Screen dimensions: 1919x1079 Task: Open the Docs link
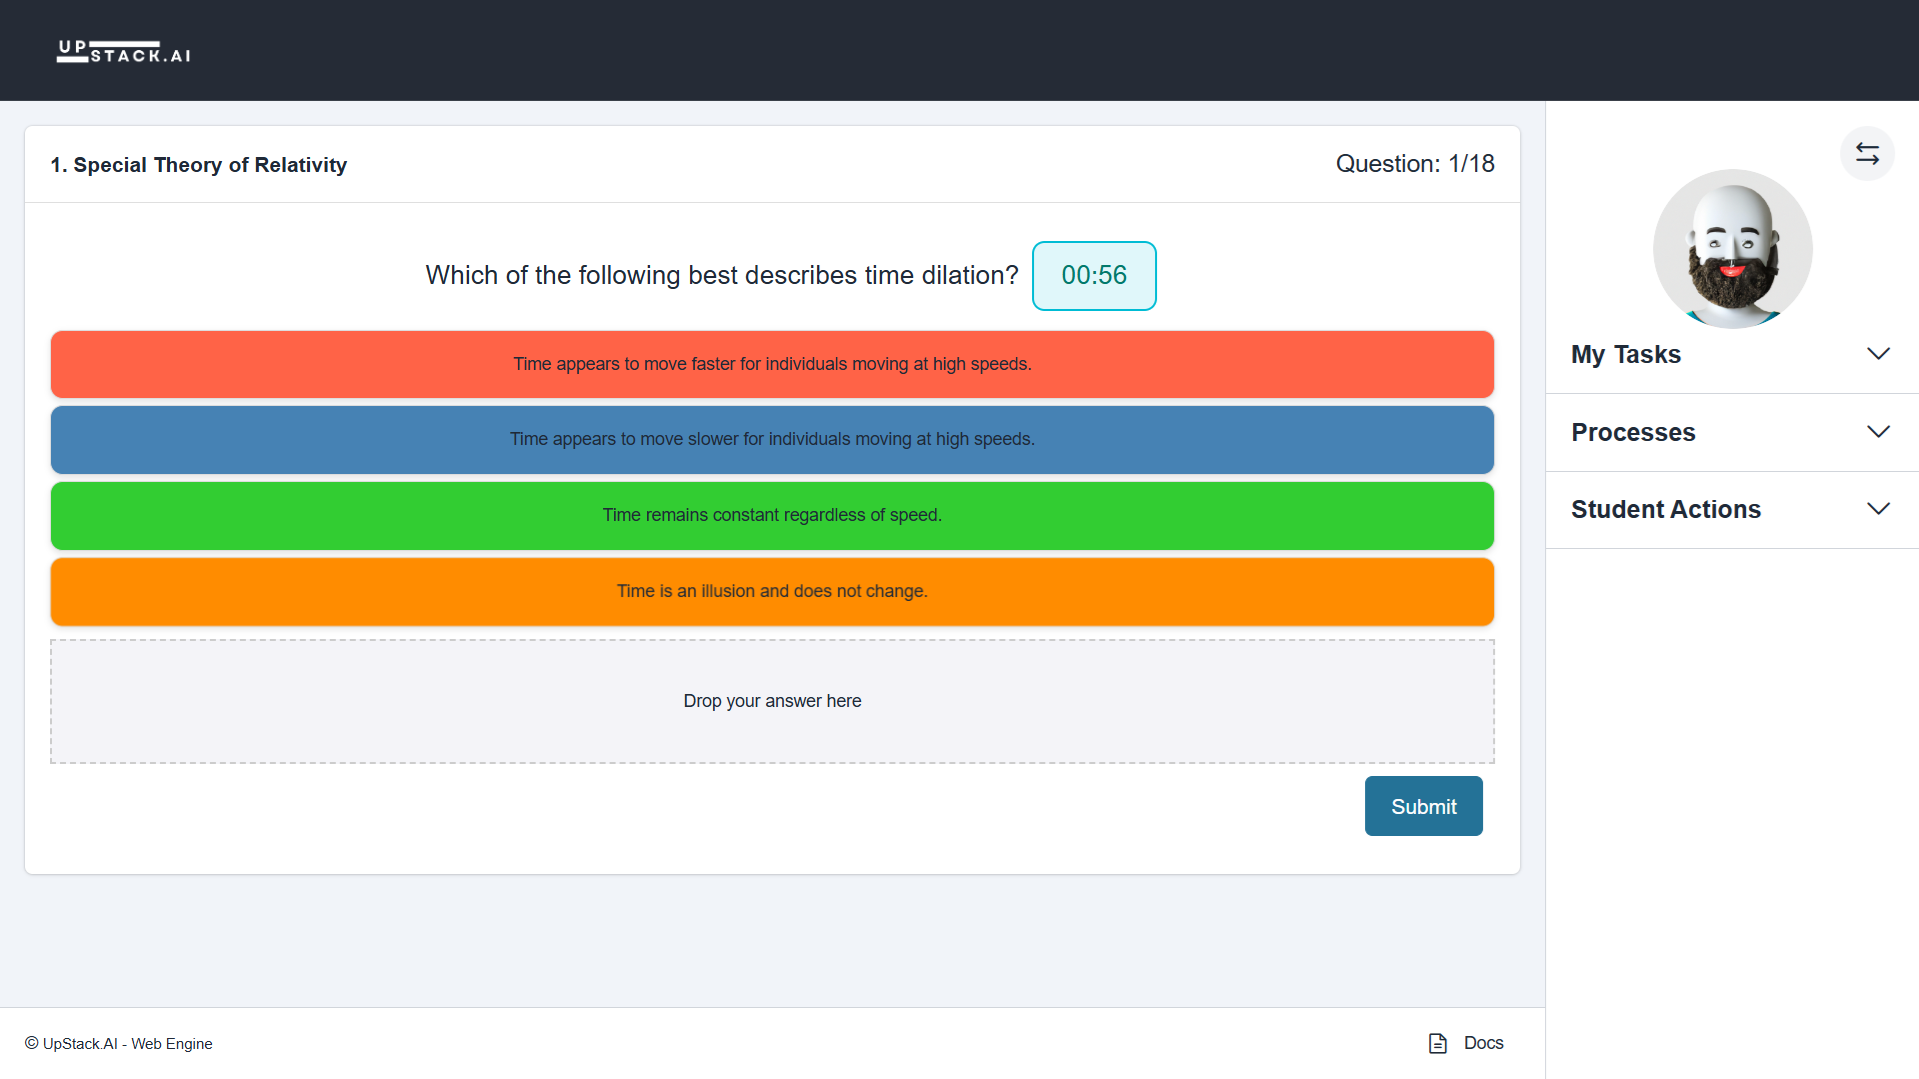pyautogui.click(x=1483, y=1042)
